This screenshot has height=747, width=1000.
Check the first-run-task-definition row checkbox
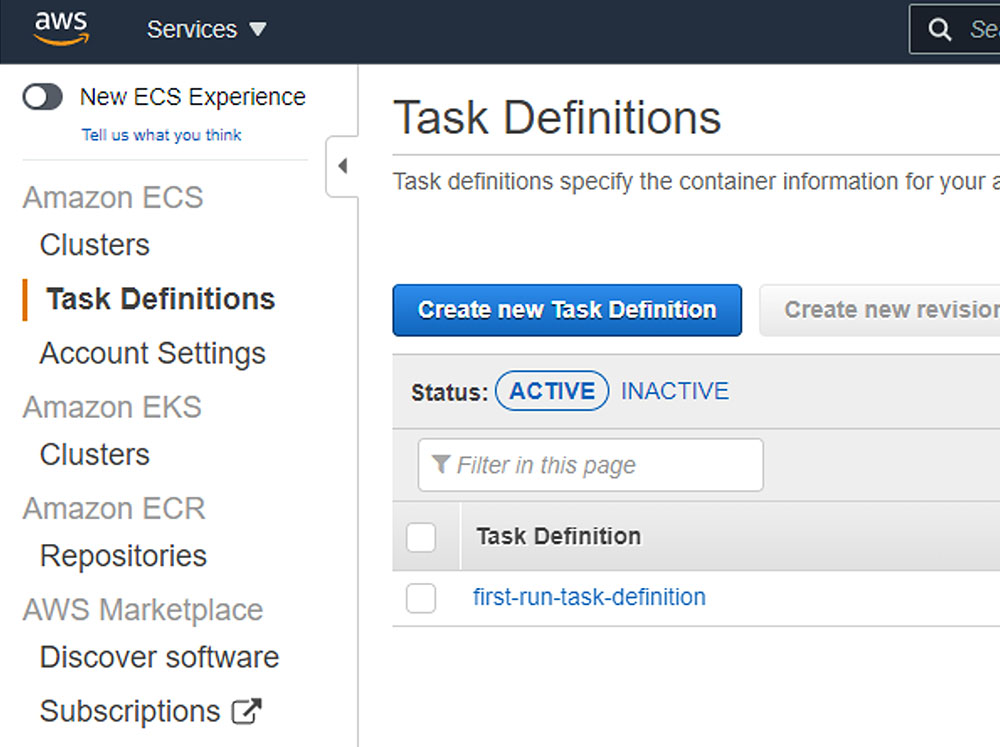[421, 598]
